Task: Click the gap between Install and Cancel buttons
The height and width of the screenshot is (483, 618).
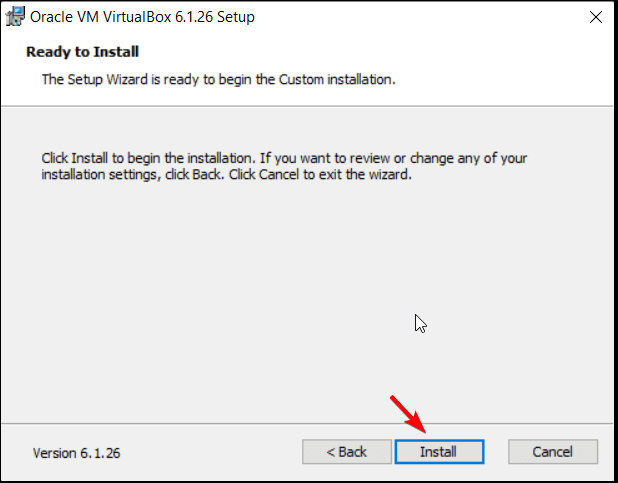Action: pyautogui.click(x=496, y=452)
